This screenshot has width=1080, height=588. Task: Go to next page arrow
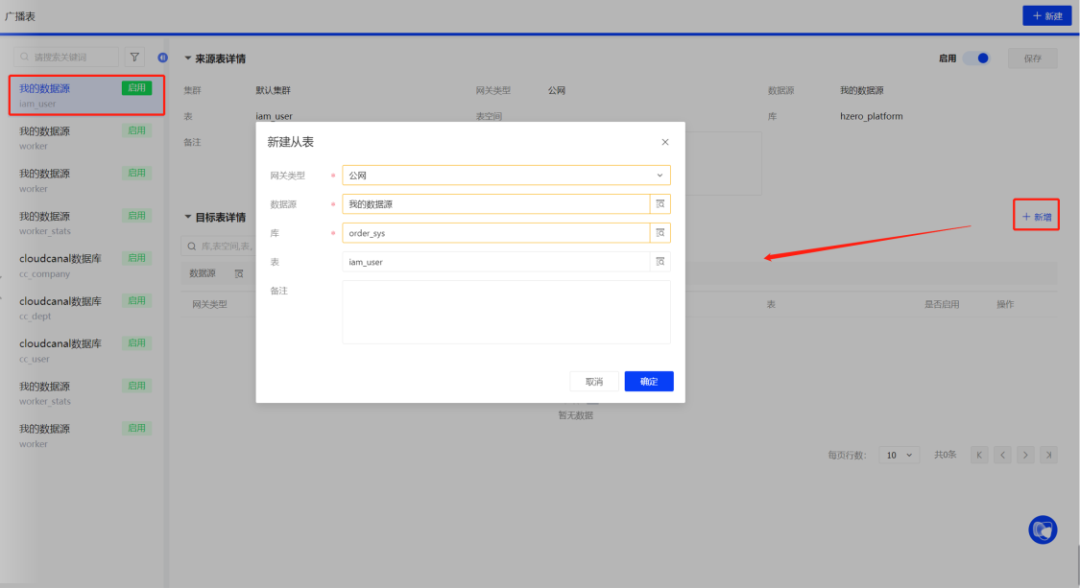(x=1026, y=455)
